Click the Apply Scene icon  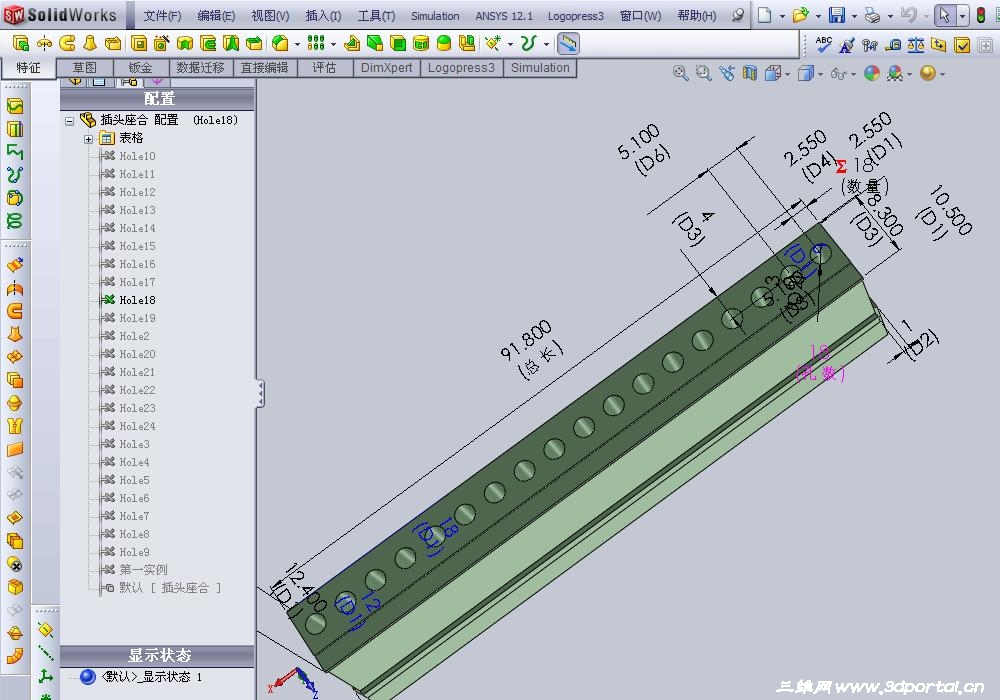point(895,74)
